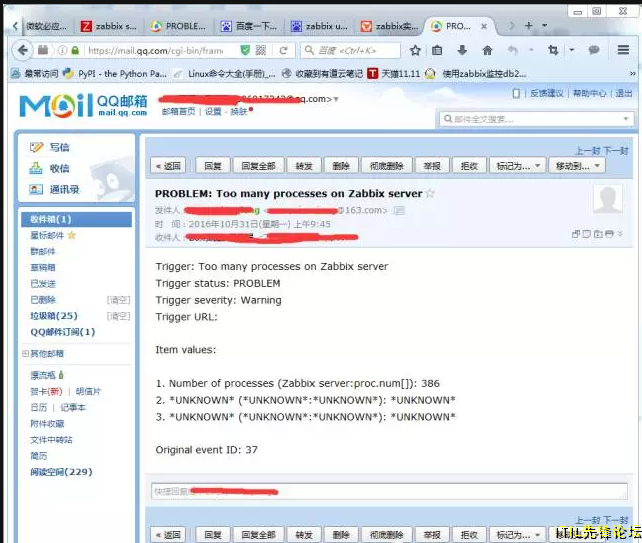Screen dimensions: 642x543
Task: Open the site information circle icon
Action: click(x=63, y=50)
